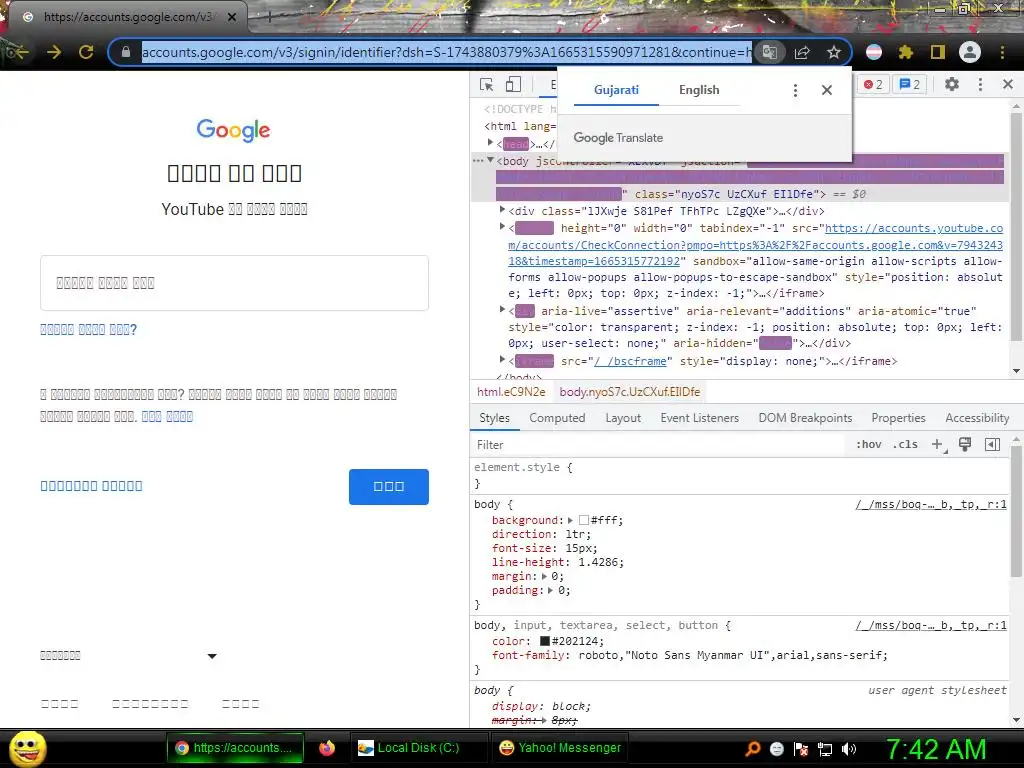Click the blue Next button on sign-in page
Viewport: 1024px width, 768px height.
click(389, 487)
